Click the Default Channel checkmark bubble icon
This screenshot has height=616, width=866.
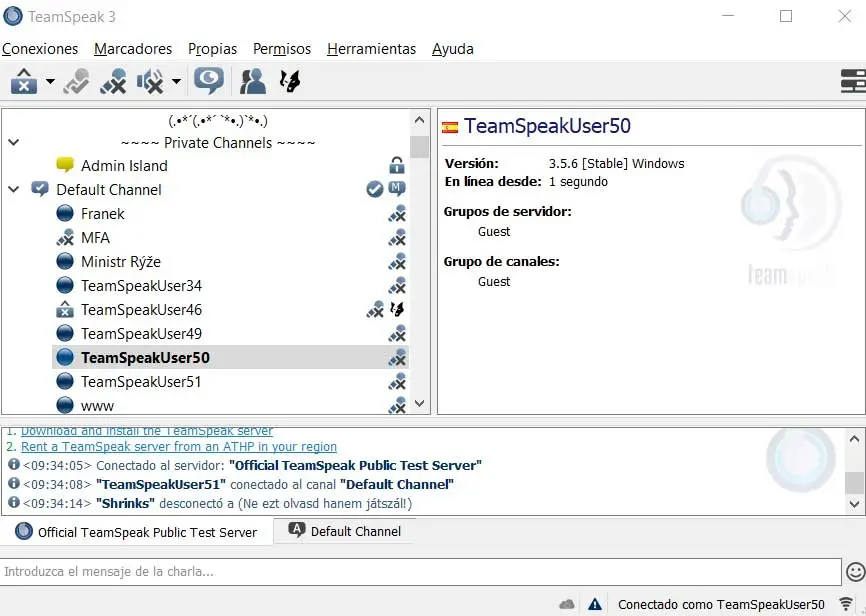click(x=40, y=189)
